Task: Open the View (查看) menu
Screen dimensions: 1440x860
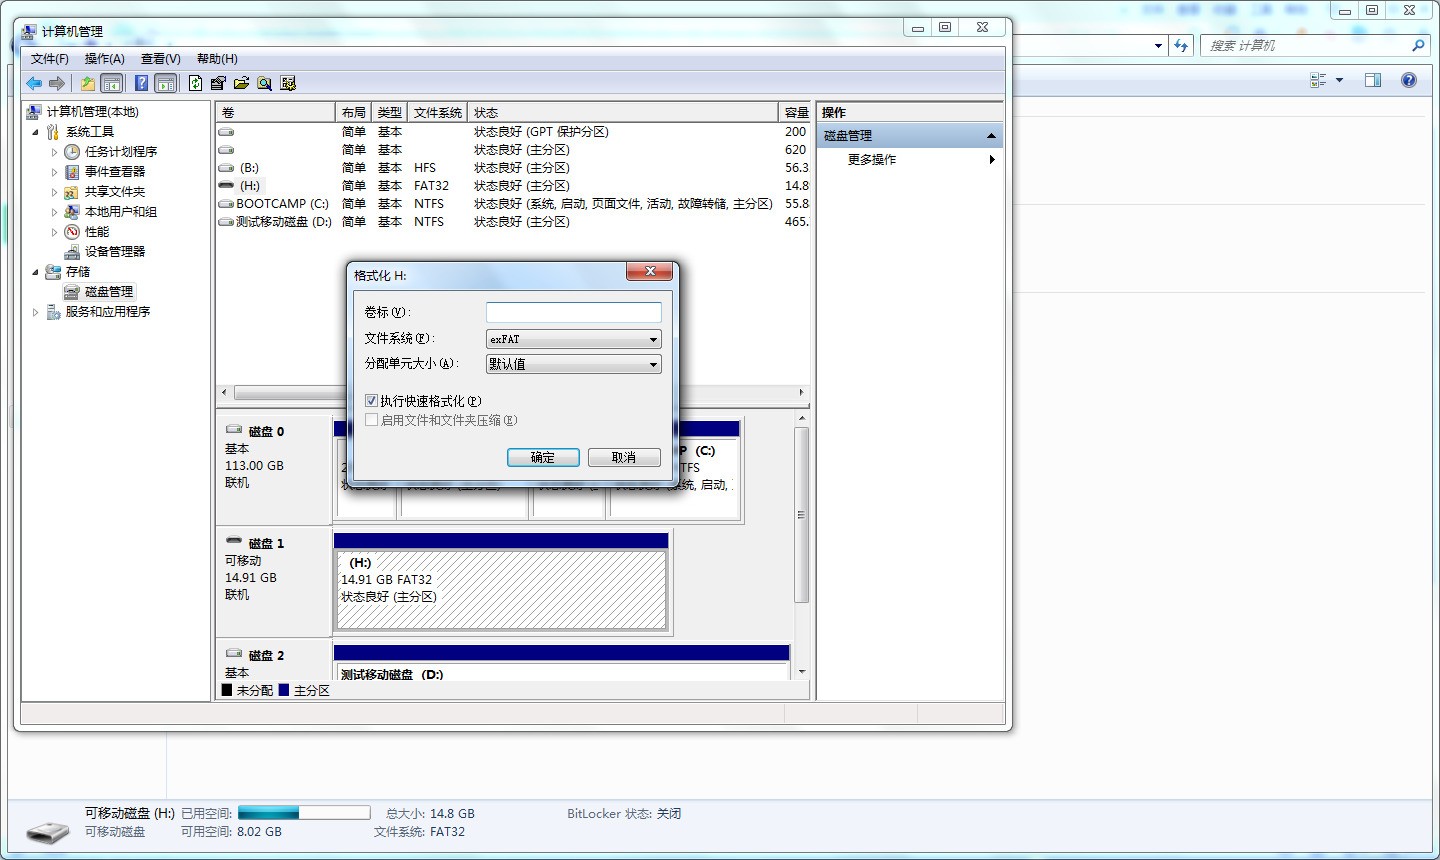Action: pos(160,59)
